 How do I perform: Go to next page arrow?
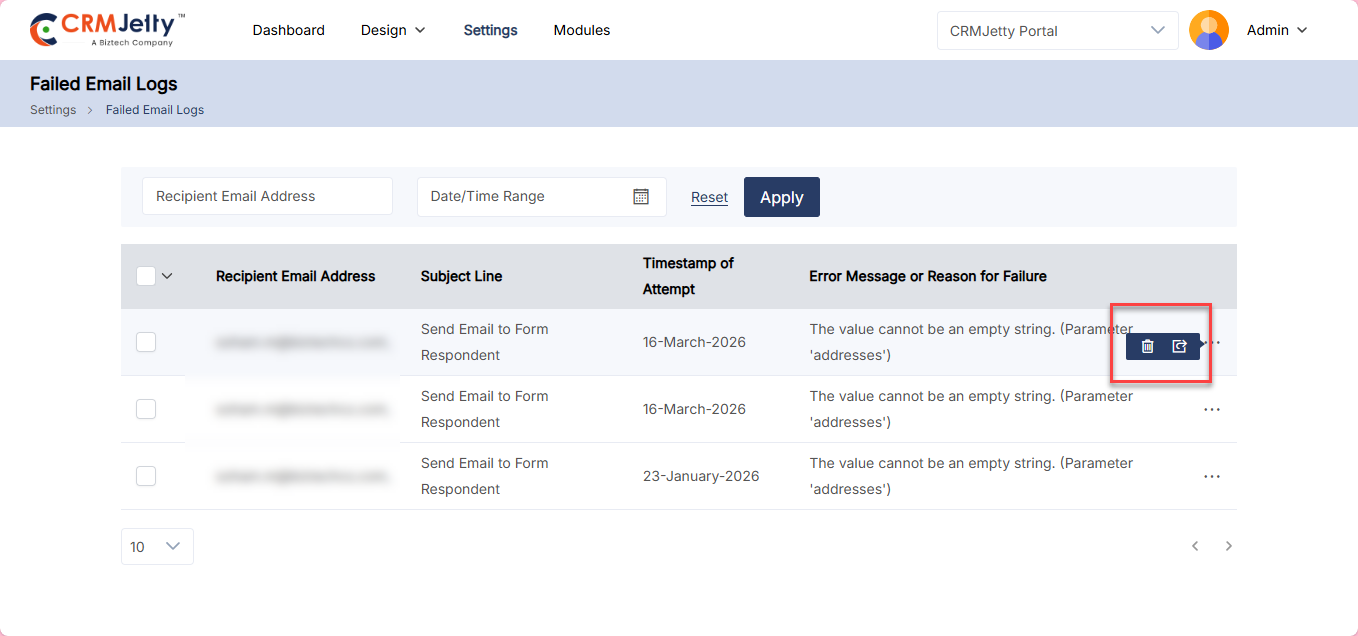[1229, 546]
